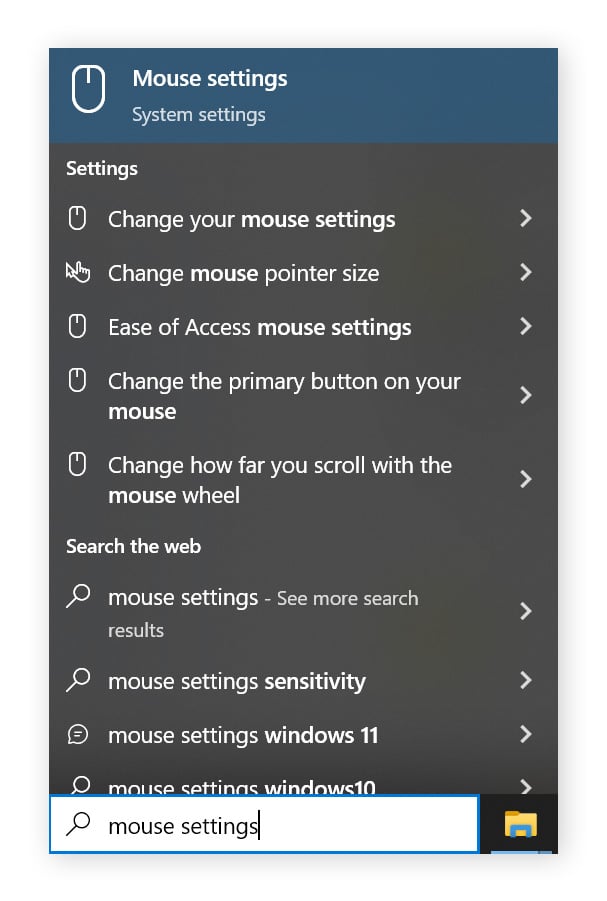Click the mouse icon beside scroll wheel option
The height and width of the screenshot is (901, 607).
point(77,465)
